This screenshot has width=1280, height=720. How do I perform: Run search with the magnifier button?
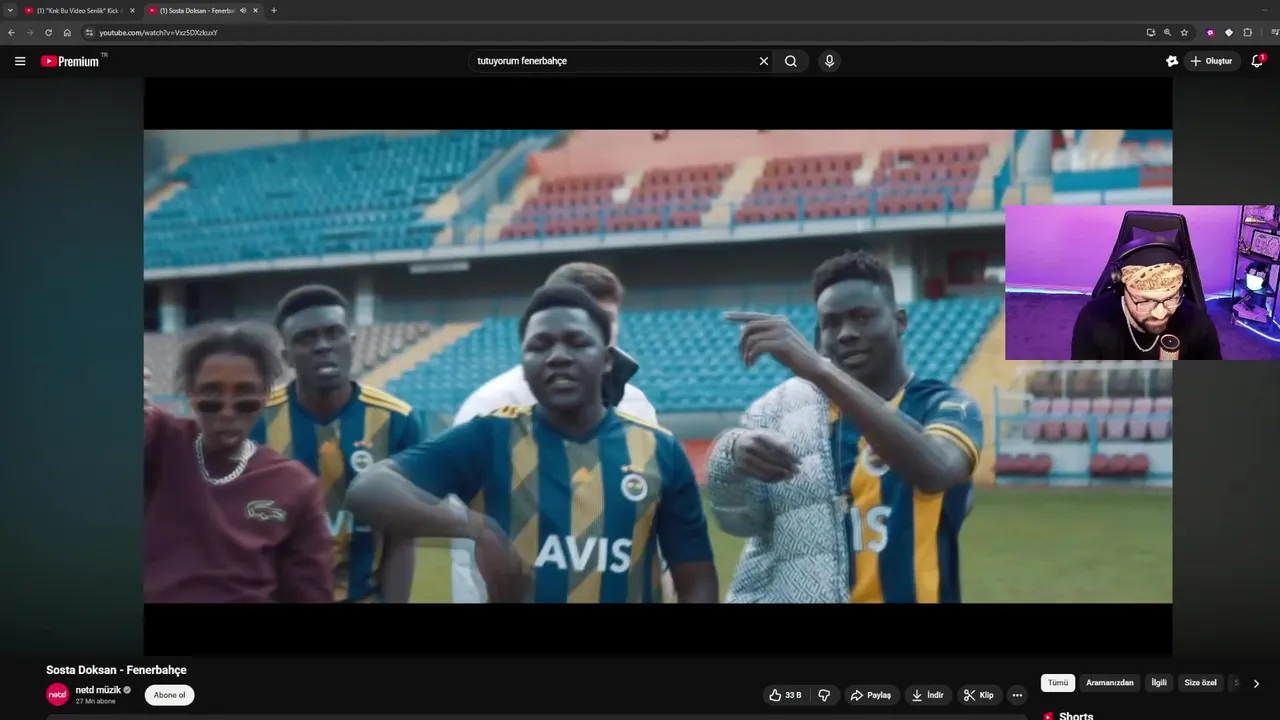click(x=791, y=61)
